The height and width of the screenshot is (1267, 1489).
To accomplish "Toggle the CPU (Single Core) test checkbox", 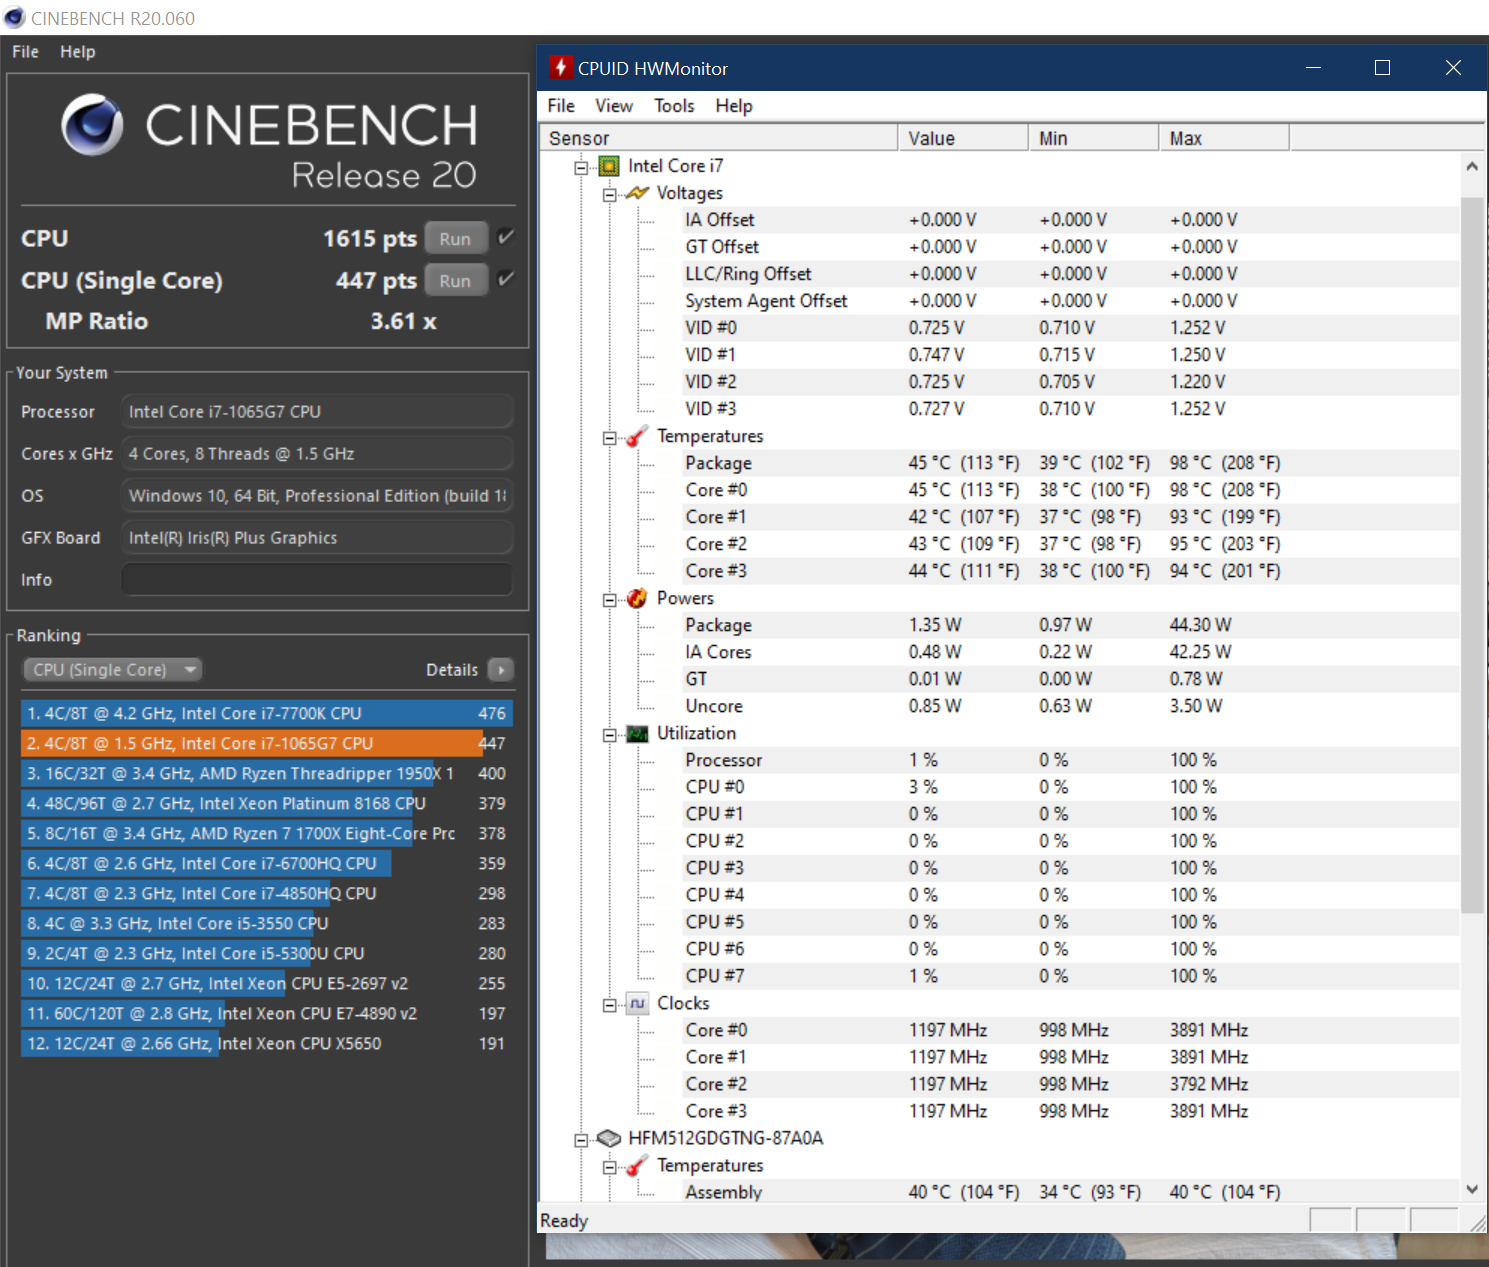I will 506,279.
